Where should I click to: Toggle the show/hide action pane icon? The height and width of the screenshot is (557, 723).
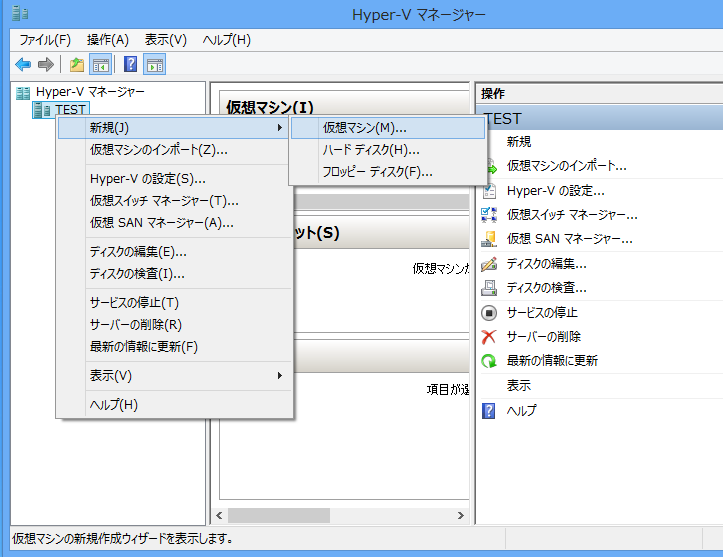point(155,65)
